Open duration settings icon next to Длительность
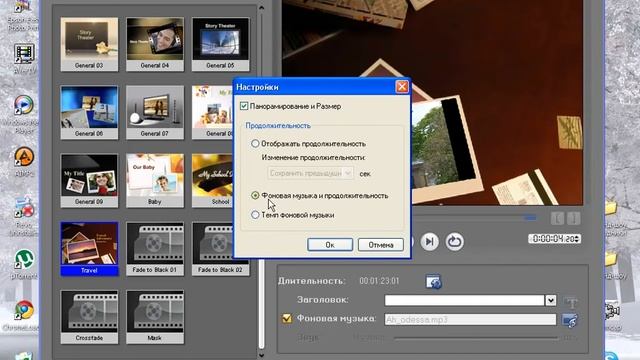Image resolution: width=640 pixels, height=360 pixels. click(433, 282)
